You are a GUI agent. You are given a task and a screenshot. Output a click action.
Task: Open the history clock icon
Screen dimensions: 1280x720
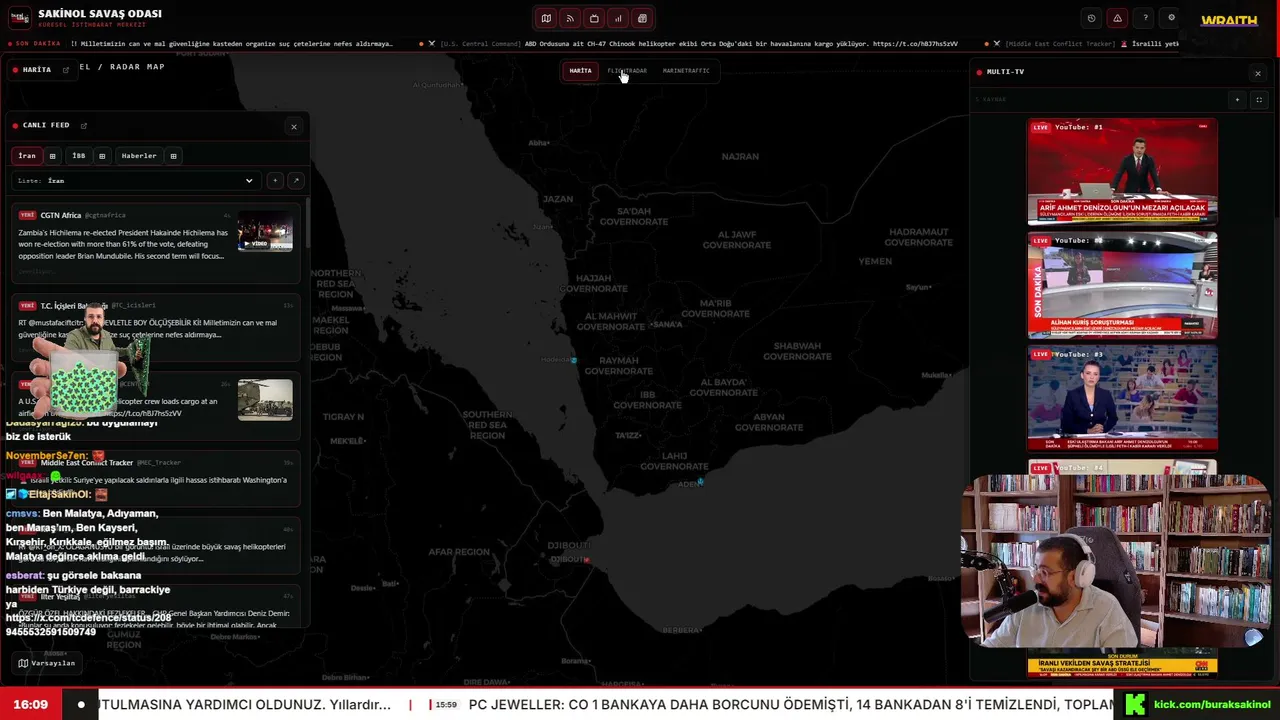click(x=1091, y=18)
